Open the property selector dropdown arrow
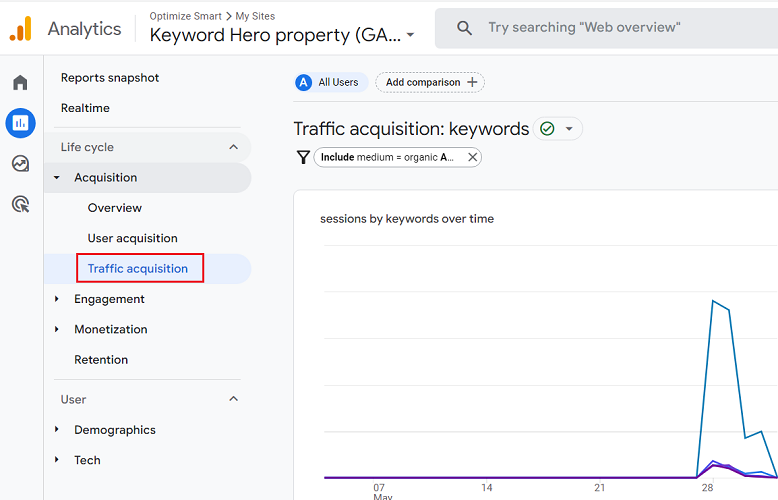The height and width of the screenshot is (500, 778). [x=410, y=35]
